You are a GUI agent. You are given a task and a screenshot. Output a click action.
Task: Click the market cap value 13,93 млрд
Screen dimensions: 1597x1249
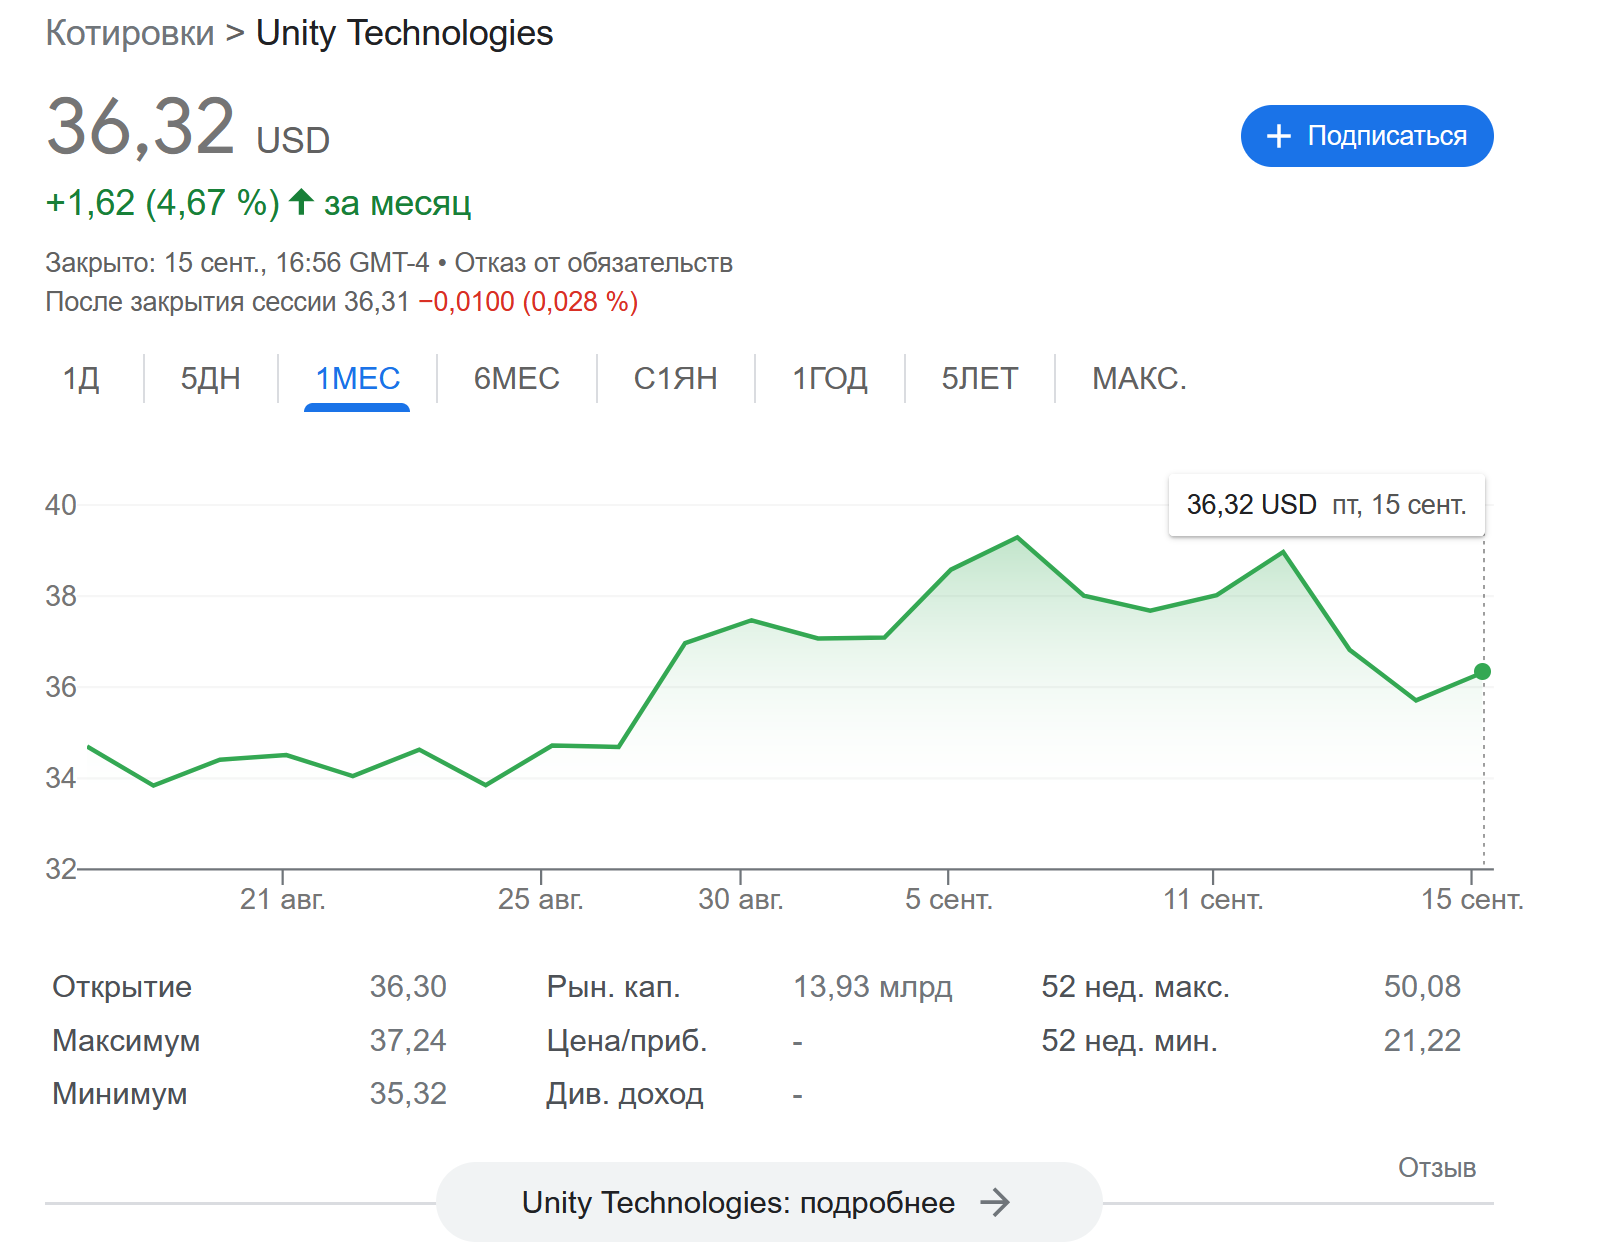coord(873,987)
